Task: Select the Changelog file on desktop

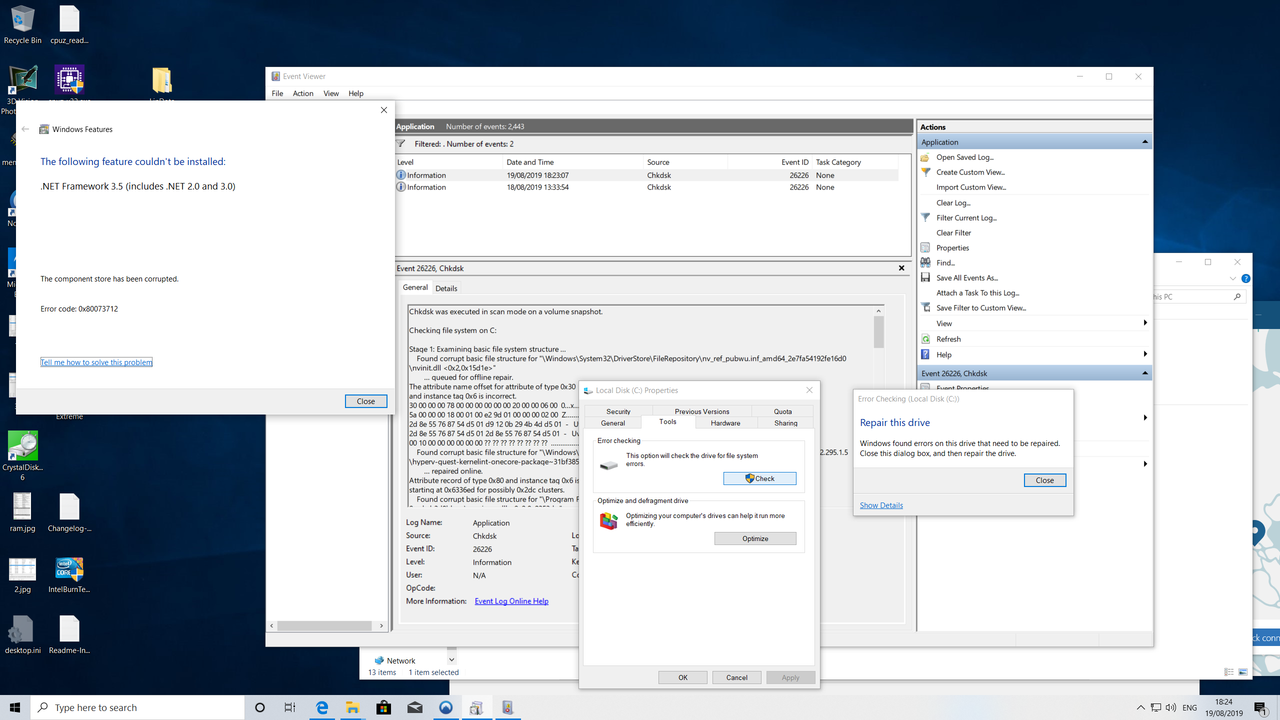Action: (69, 513)
